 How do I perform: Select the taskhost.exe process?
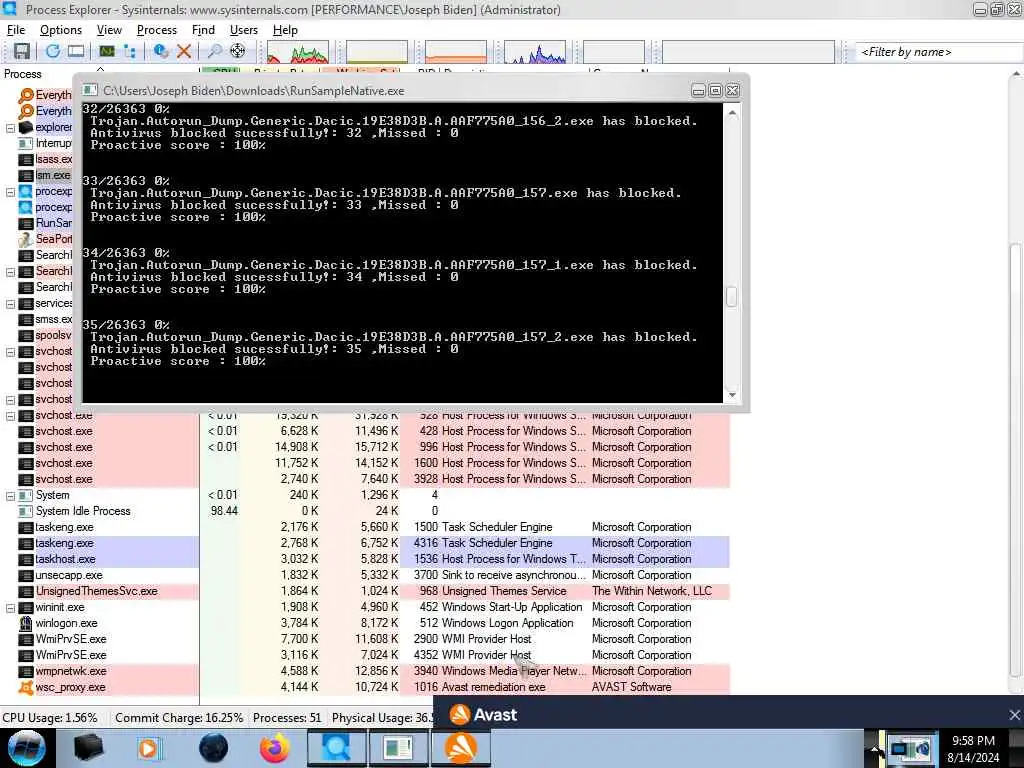(364, 559)
